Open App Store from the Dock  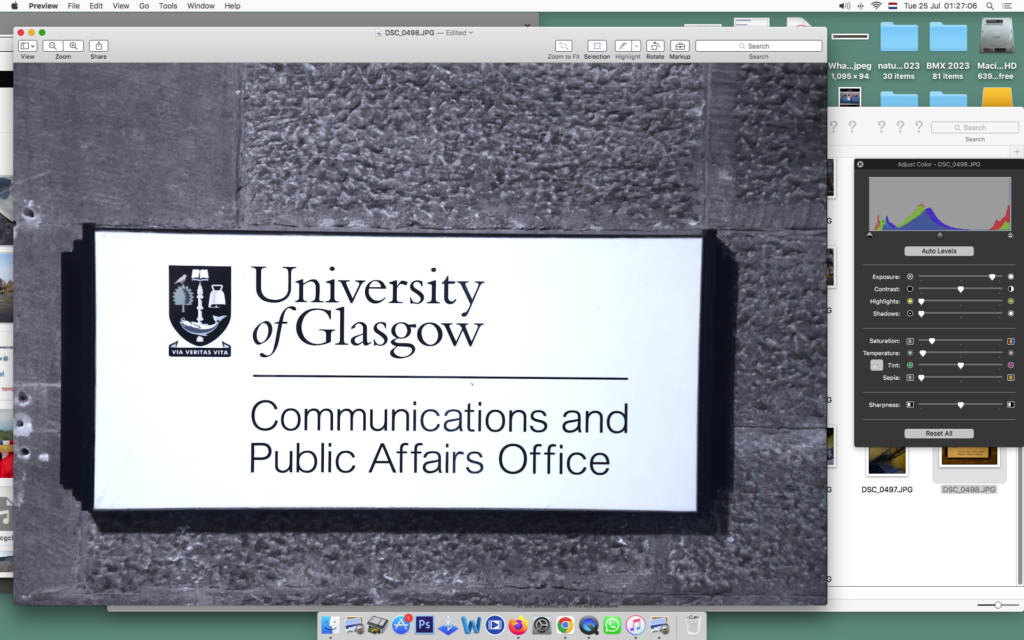(x=401, y=625)
